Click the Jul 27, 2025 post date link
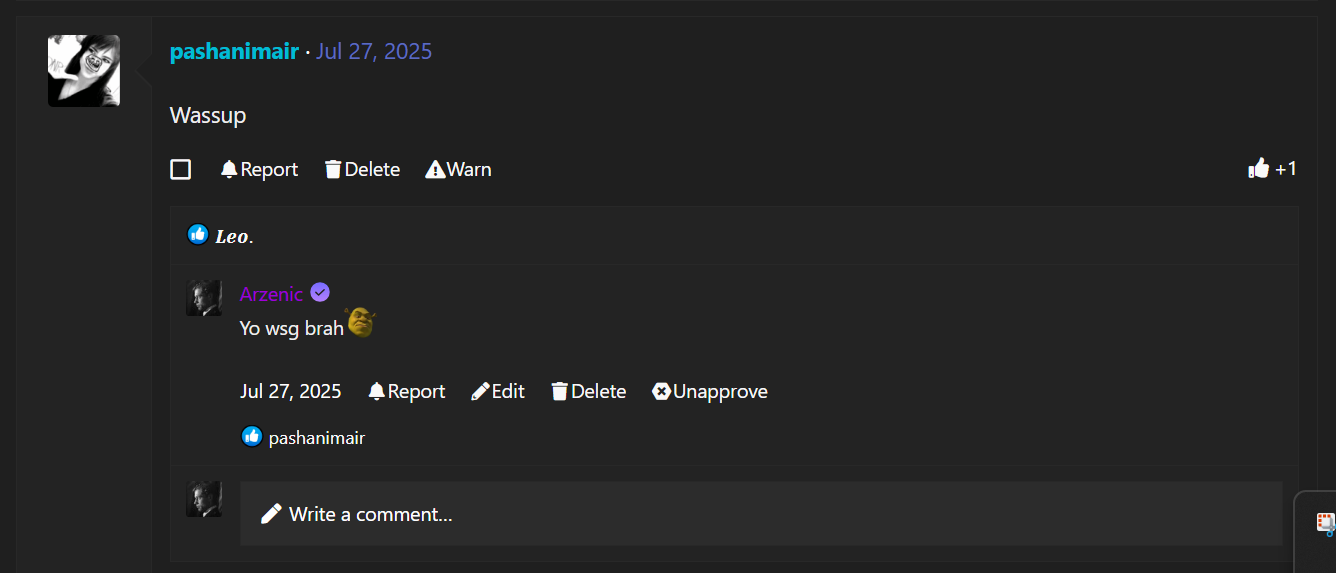Image resolution: width=1336 pixels, height=573 pixels. pos(374,52)
